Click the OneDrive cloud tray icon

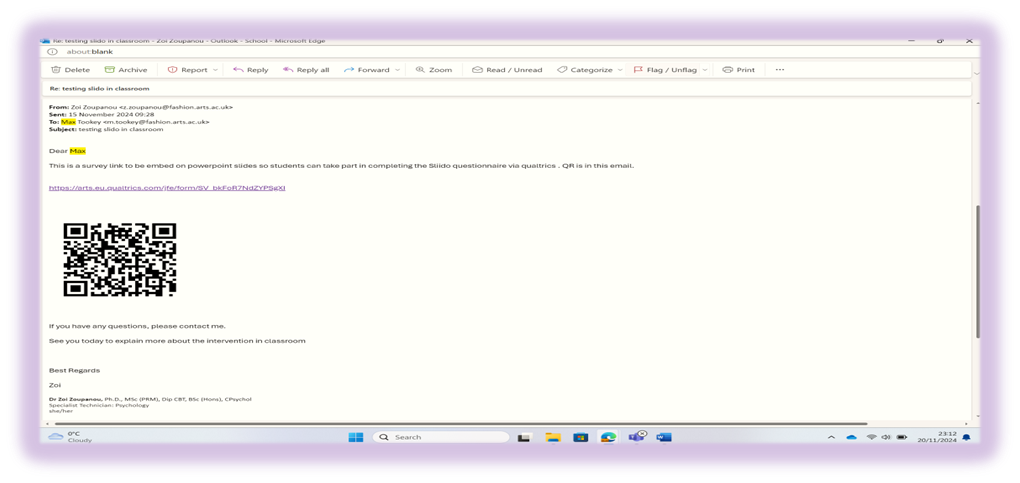852,437
